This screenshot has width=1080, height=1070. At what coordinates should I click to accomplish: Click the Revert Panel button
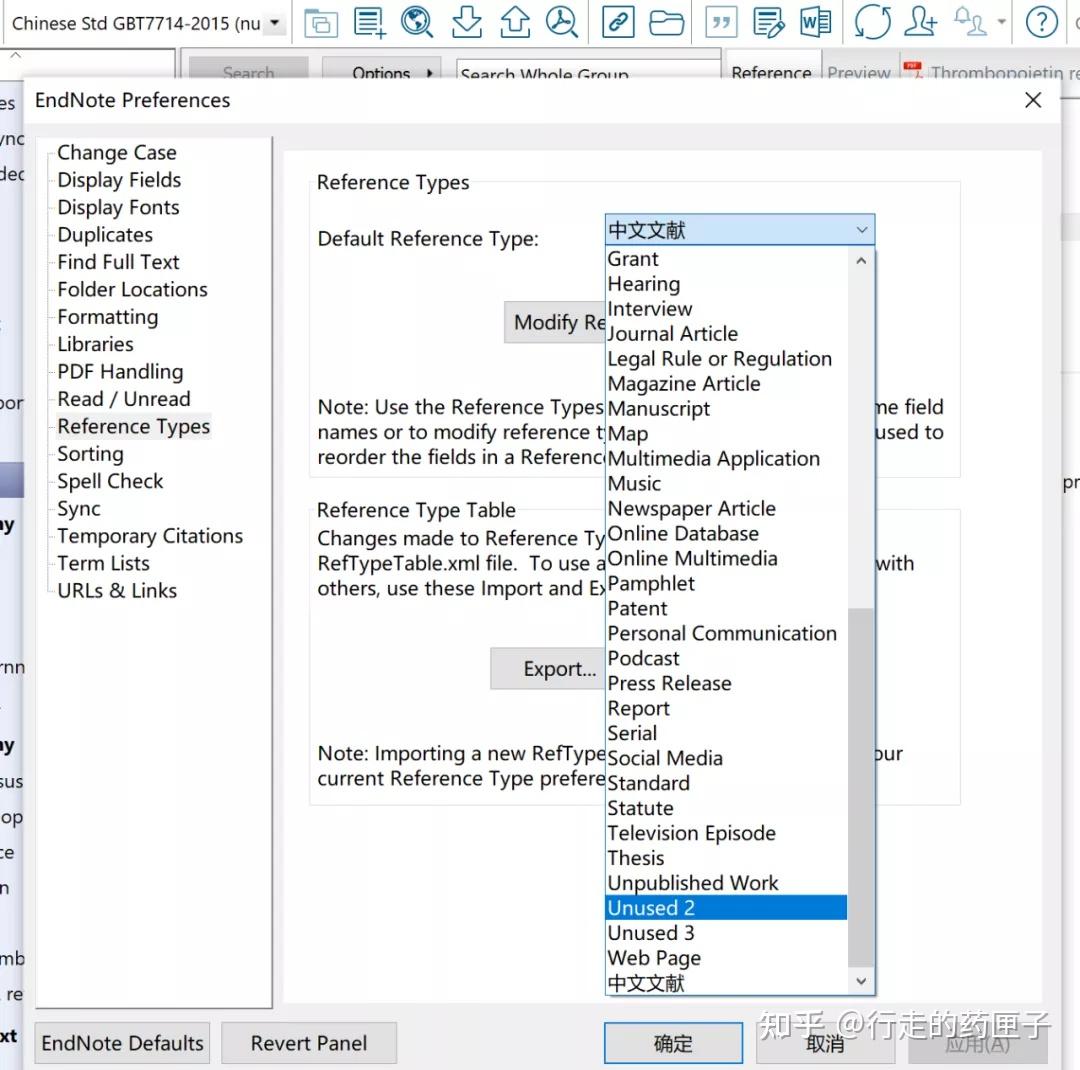[309, 1043]
